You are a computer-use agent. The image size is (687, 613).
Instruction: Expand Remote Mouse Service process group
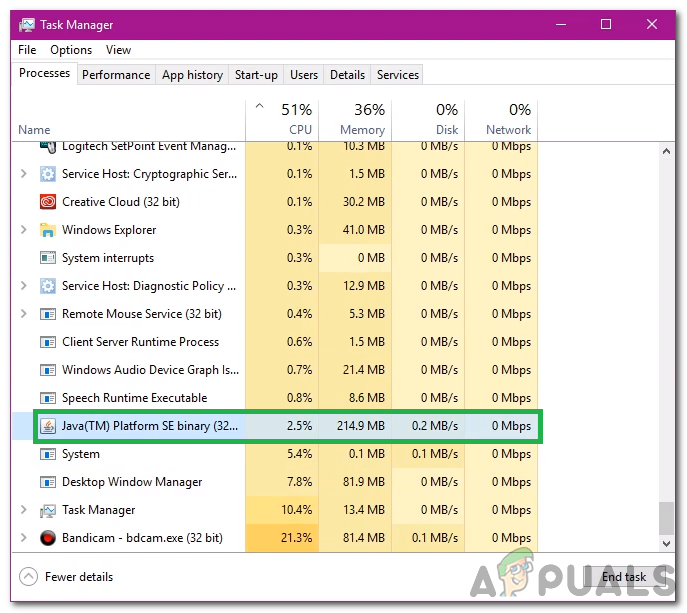(24, 314)
